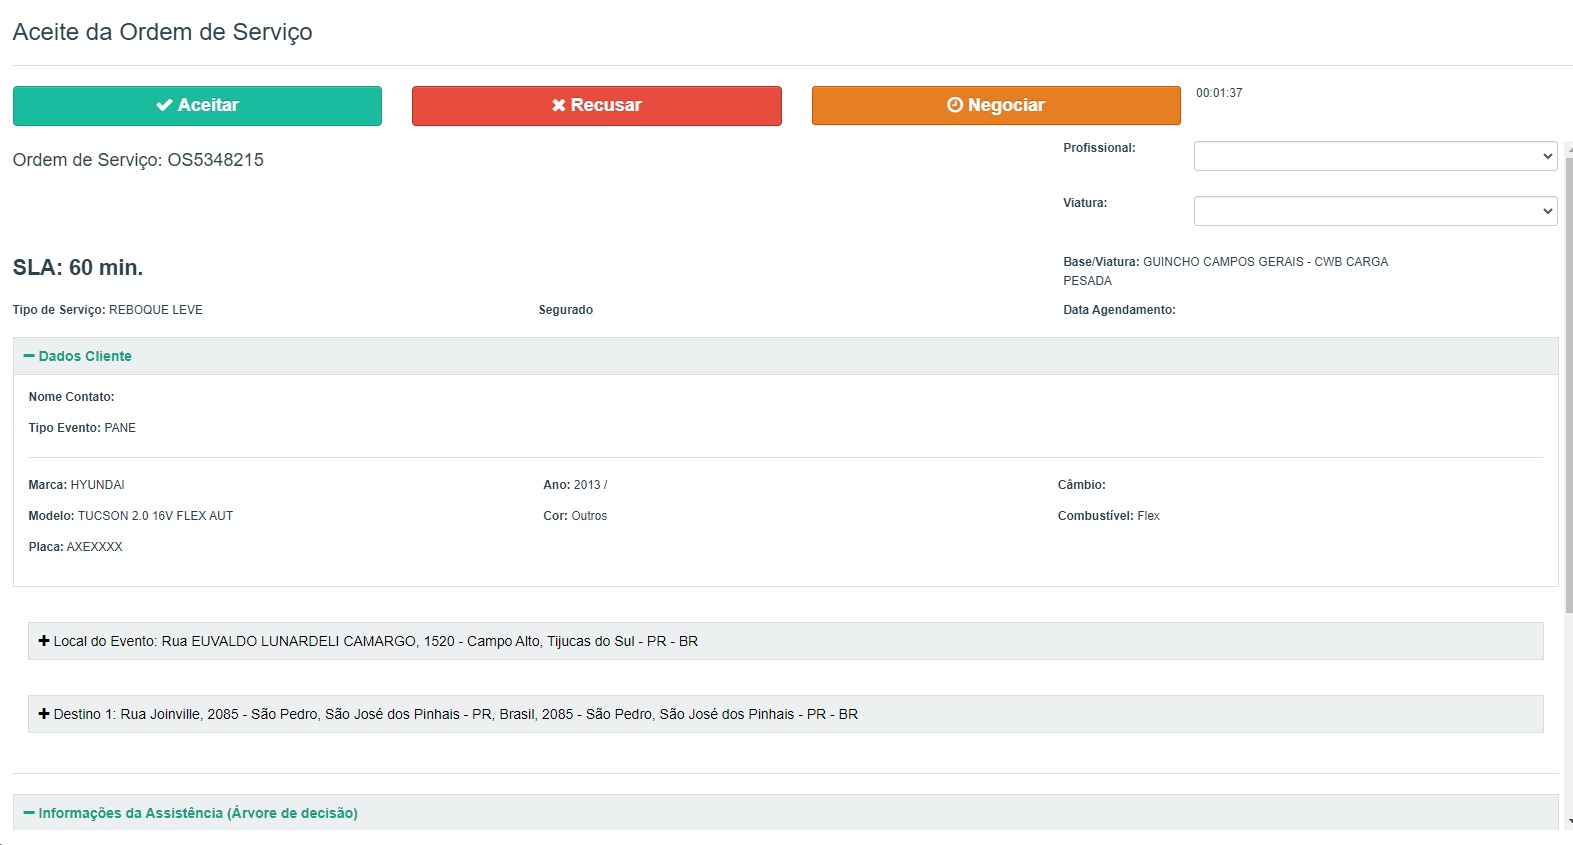Collapse the Informações da Assistência panel
The width and height of the screenshot is (1573, 845).
click(198, 813)
